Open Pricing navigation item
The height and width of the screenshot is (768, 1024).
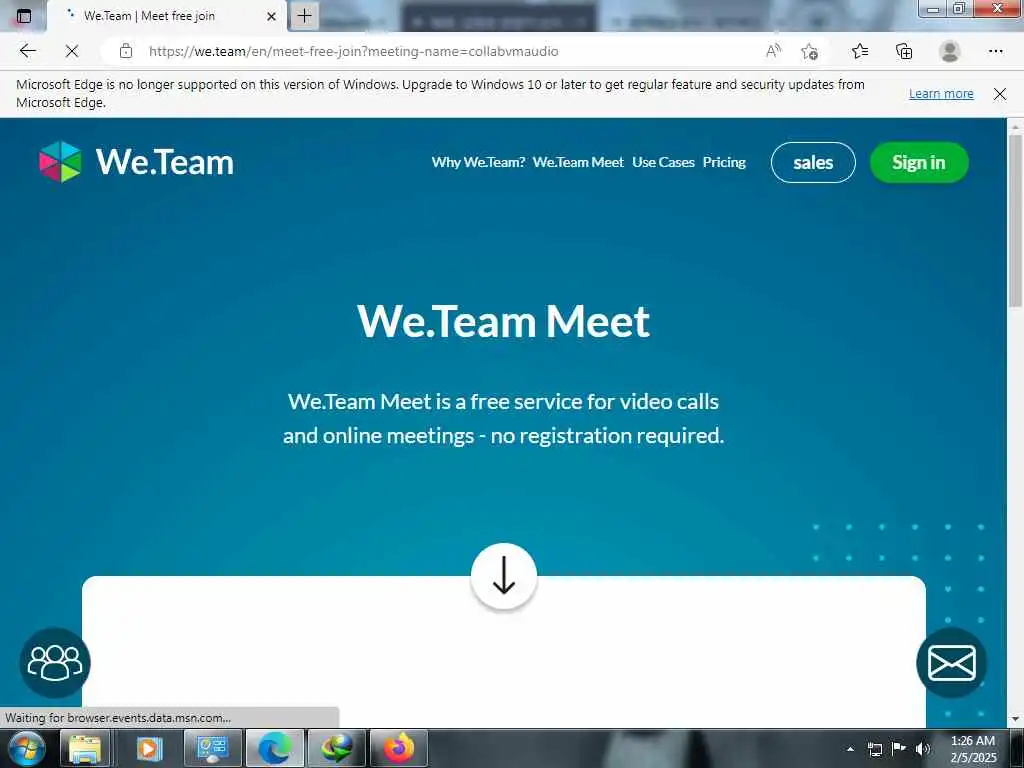pos(724,162)
